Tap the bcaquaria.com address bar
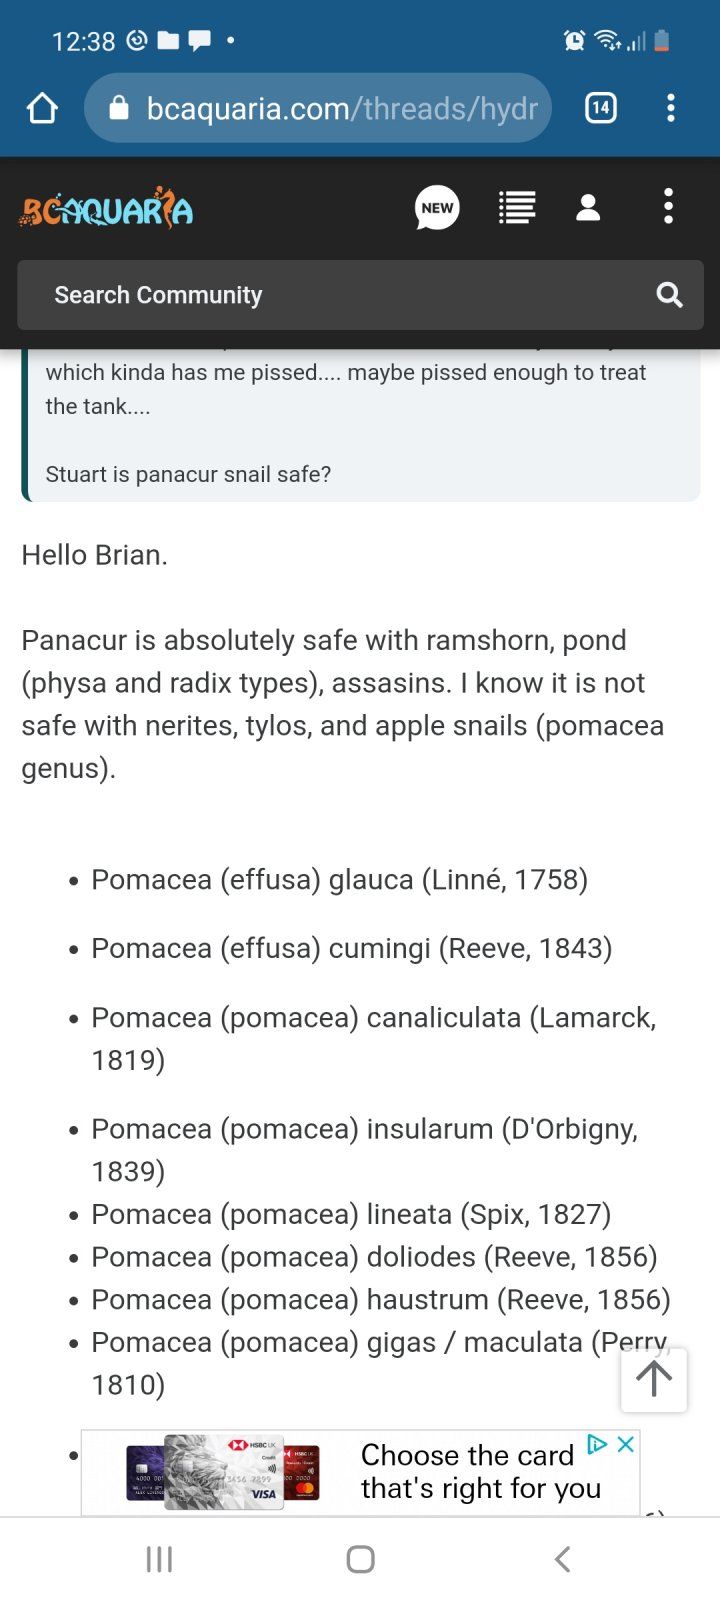 340,108
